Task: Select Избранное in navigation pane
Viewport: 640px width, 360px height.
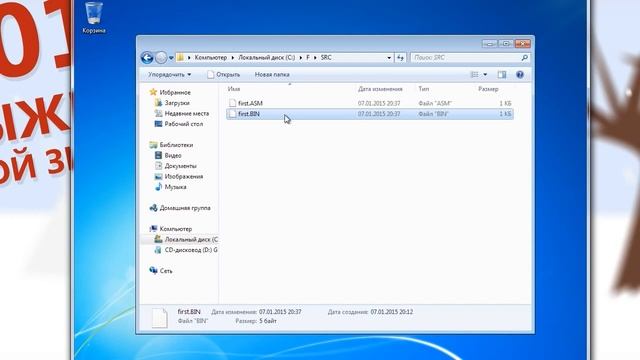Action: point(175,93)
